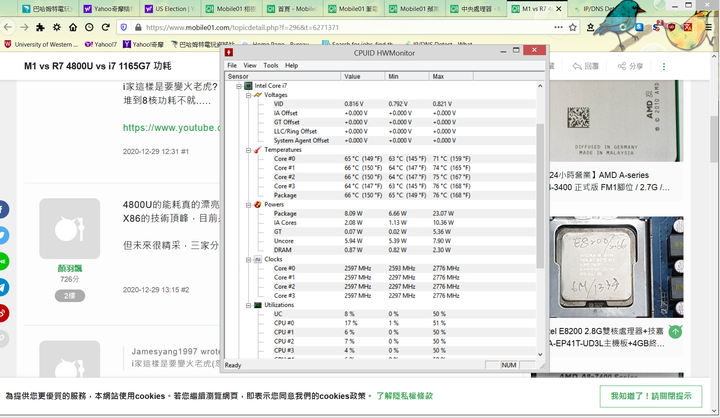Share this thread to Weibo
This screenshot has width=720, height=418.
[2, 313]
